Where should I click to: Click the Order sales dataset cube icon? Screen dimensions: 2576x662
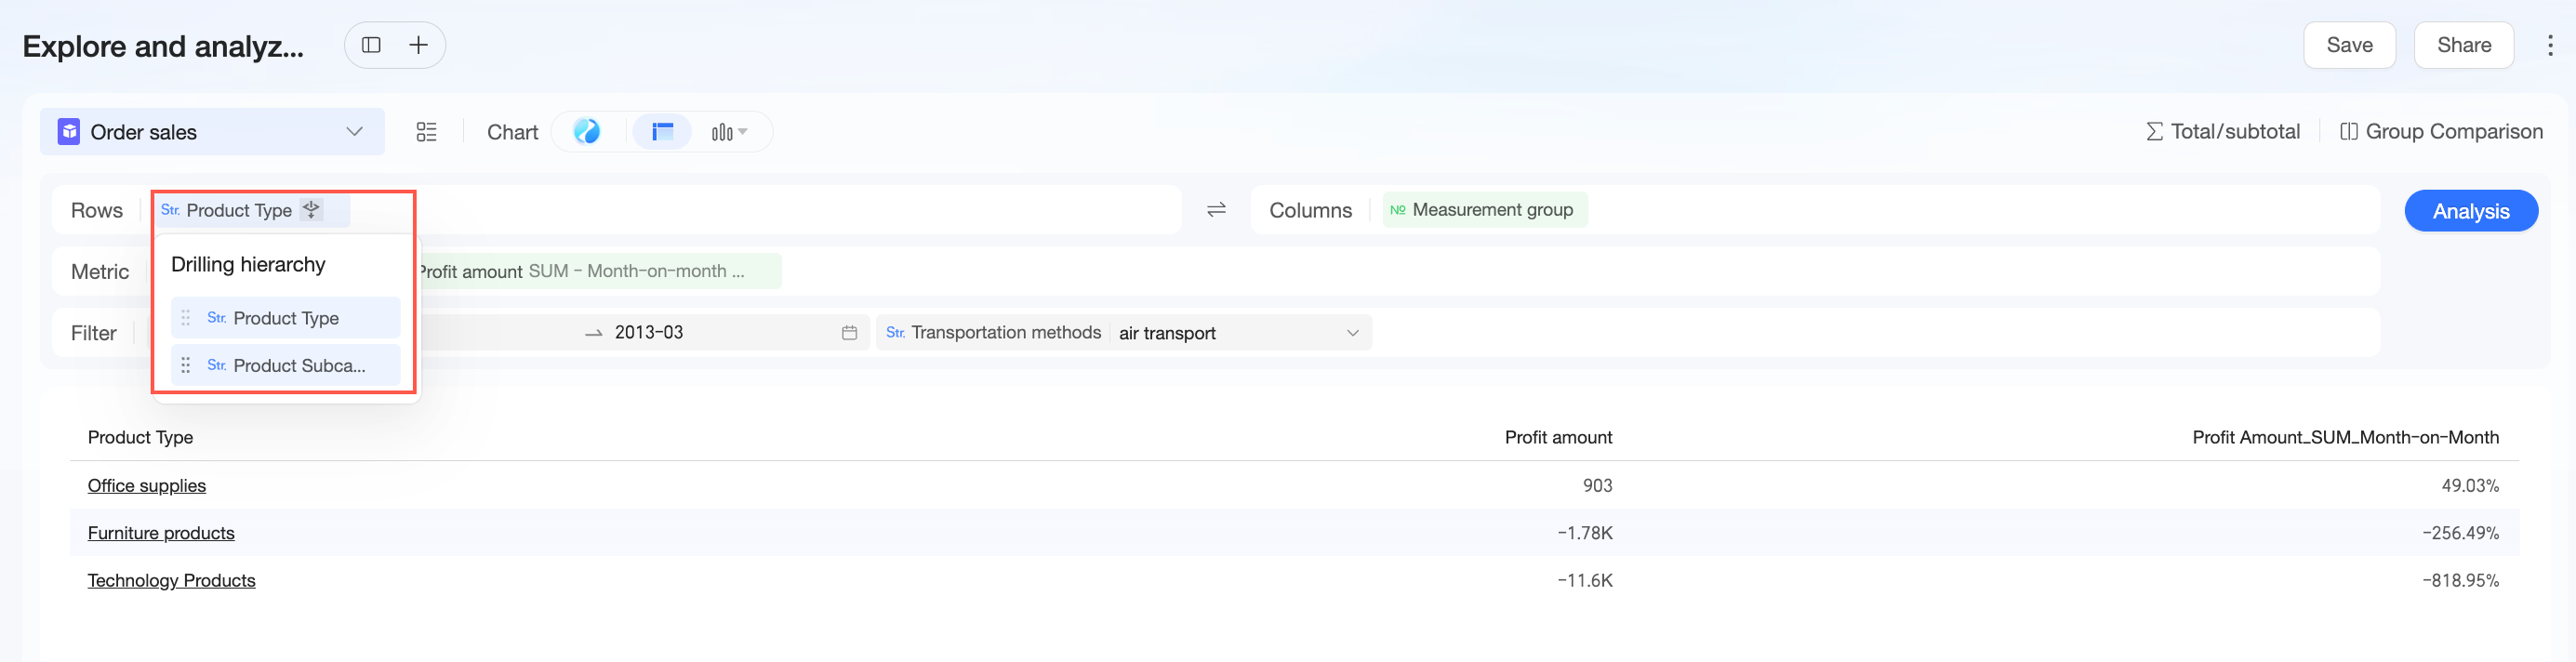click(x=69, y=132)
